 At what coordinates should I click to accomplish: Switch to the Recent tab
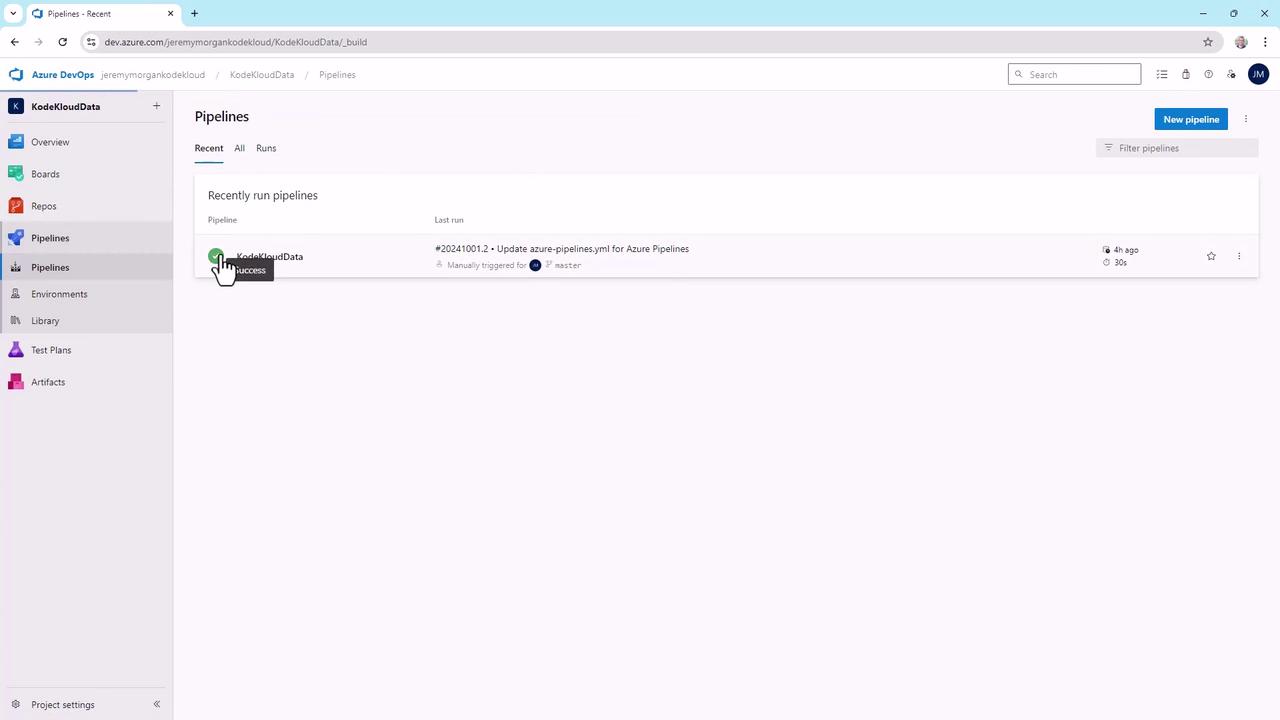(209, 148)
